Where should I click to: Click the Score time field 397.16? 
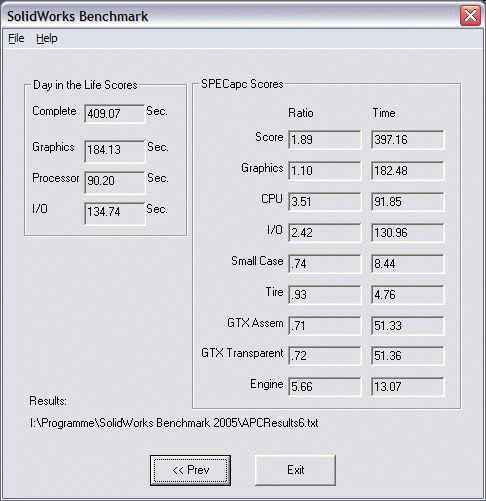(x=408, y=140)
